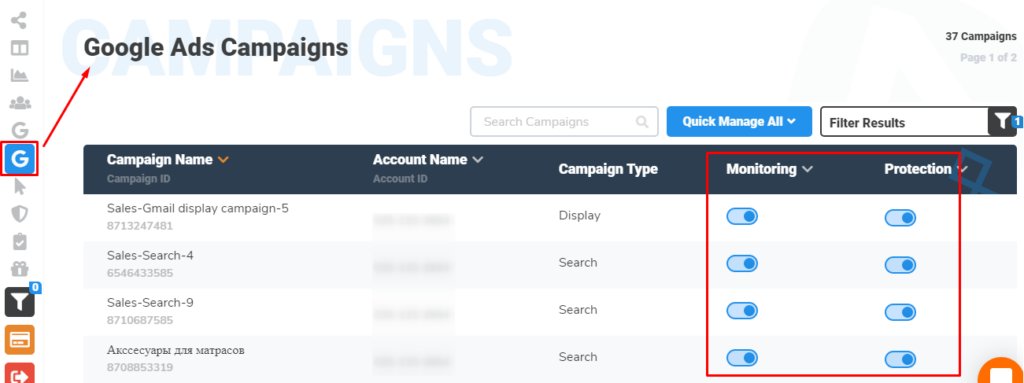Viewport: 1024px width, 383px height.
Task: Click the Search type cell for Sales-Search-4
Action: pyautogui.click(x=578, y=262)
